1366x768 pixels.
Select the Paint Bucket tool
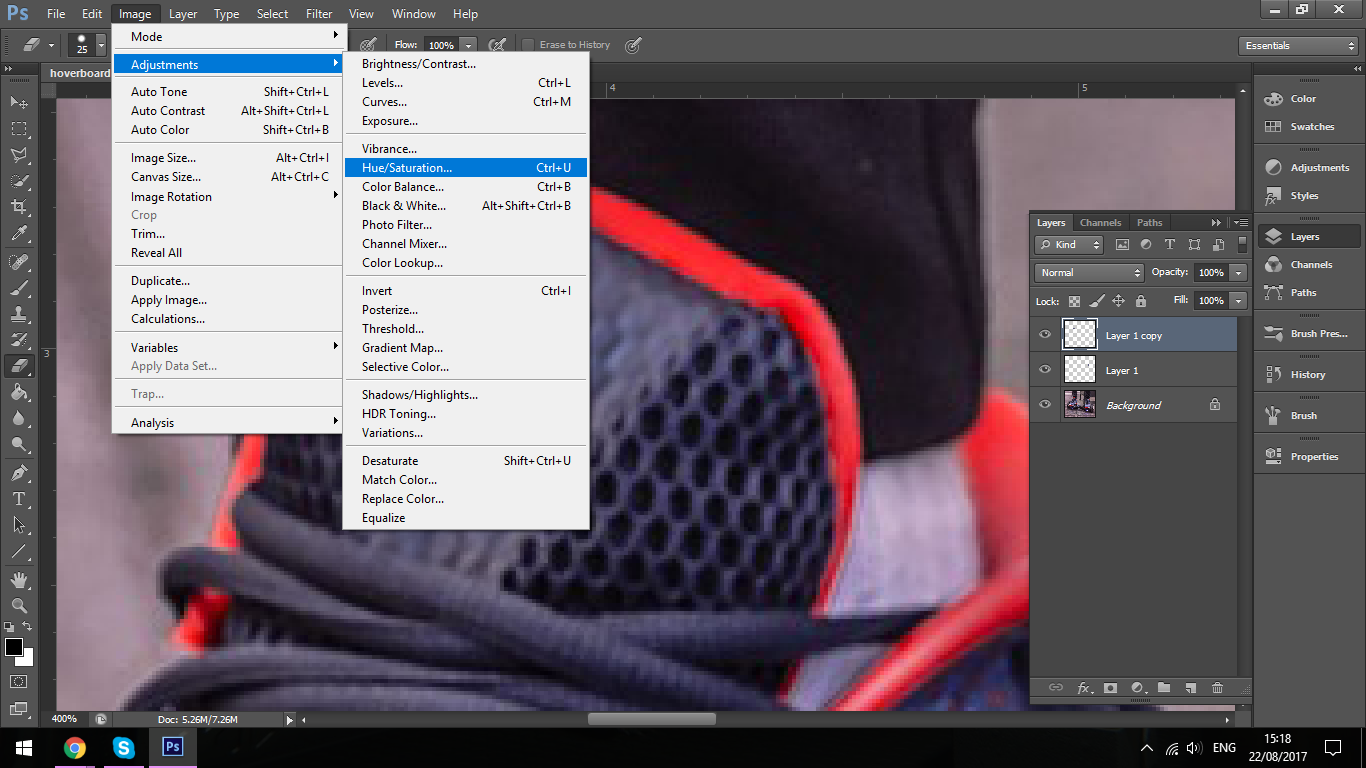(19, 392)
